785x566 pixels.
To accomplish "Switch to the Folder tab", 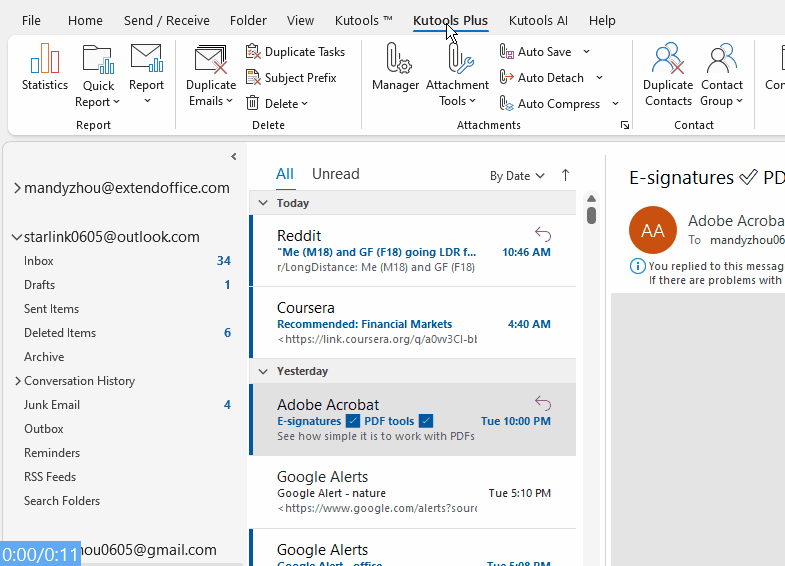I will pos(248,21).
